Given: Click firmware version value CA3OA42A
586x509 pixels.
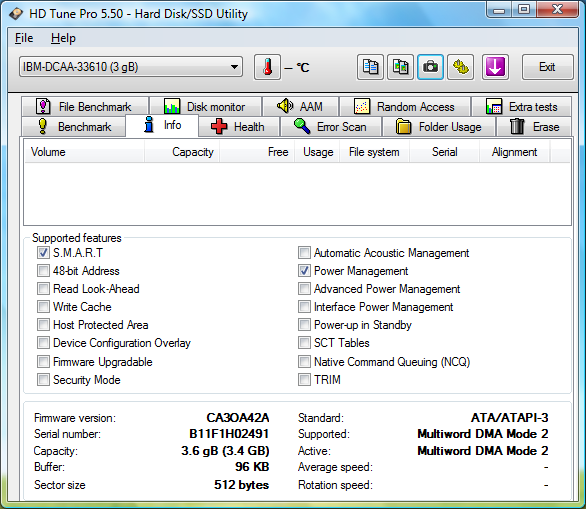Looking at the screenshot, I should 238,417.
